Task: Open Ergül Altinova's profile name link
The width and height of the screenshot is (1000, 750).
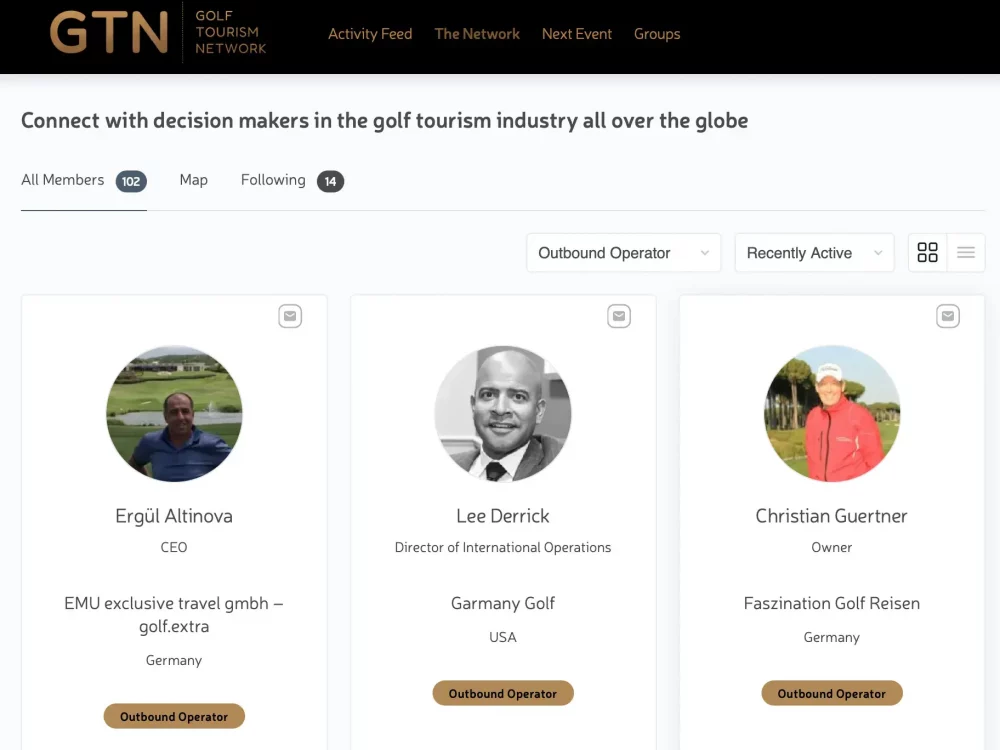Action: [x=174, y=516]
